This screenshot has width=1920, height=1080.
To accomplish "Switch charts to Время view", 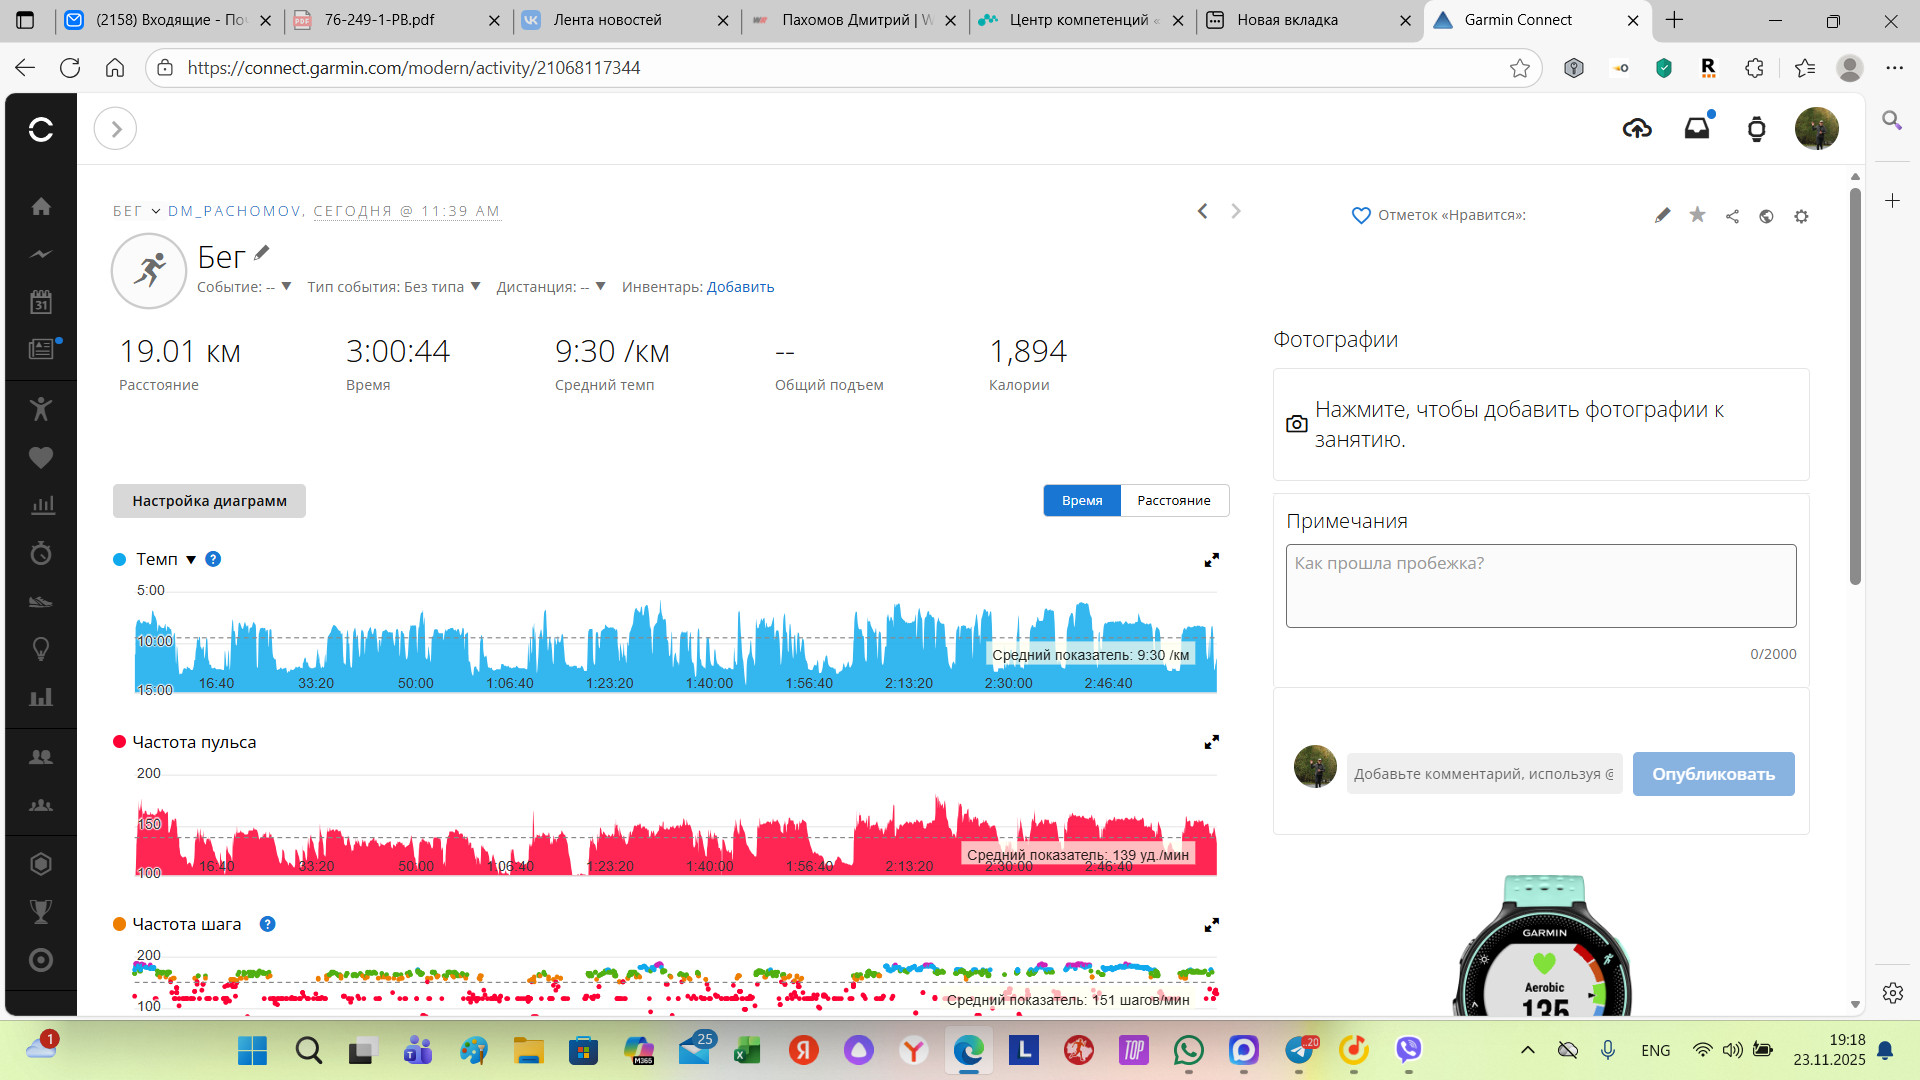I will [x=1082, y=500].
